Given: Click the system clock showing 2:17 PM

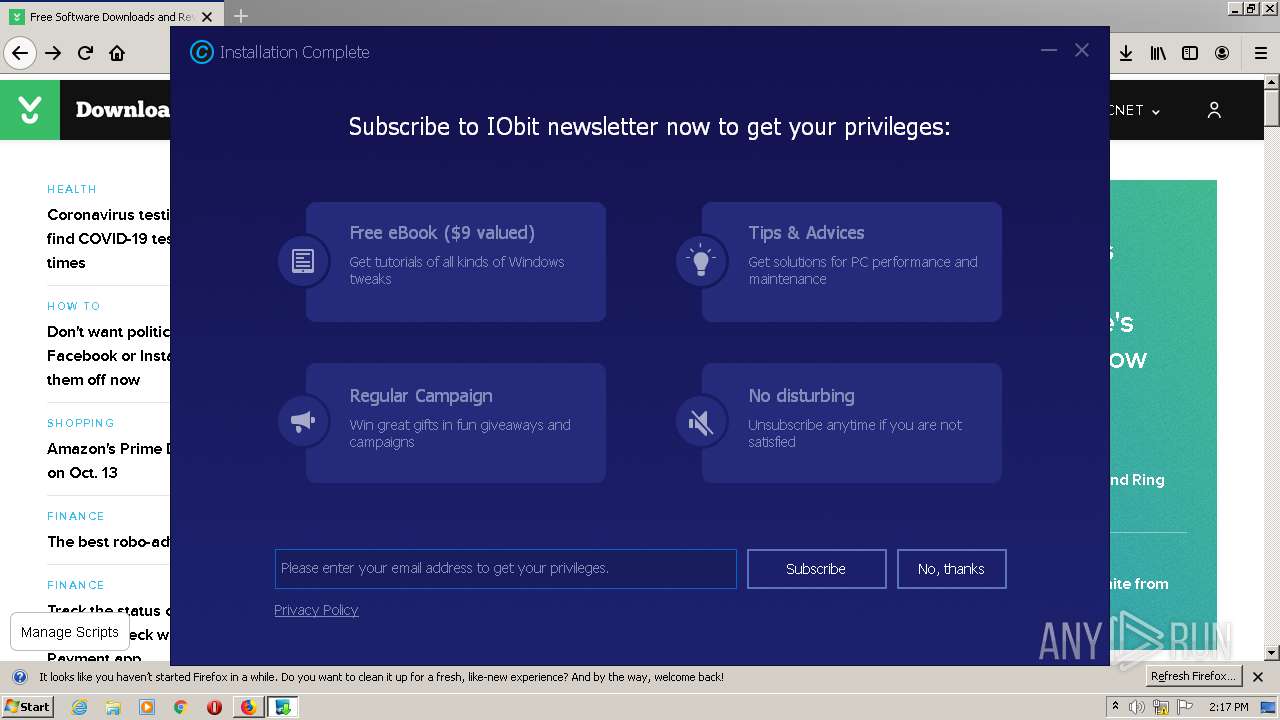Looking at the screenshot, I should (x=1229, y=707).
